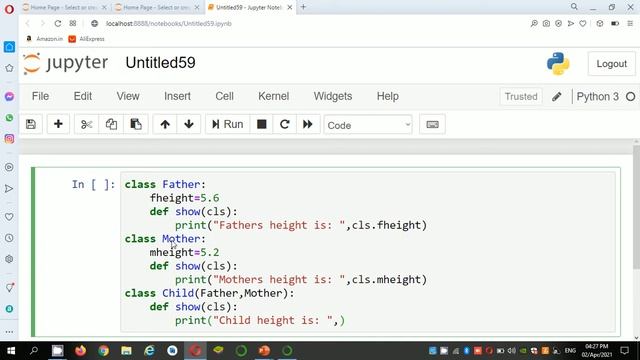
Task: Open the View menu
Action: click(x=128, y=96)
